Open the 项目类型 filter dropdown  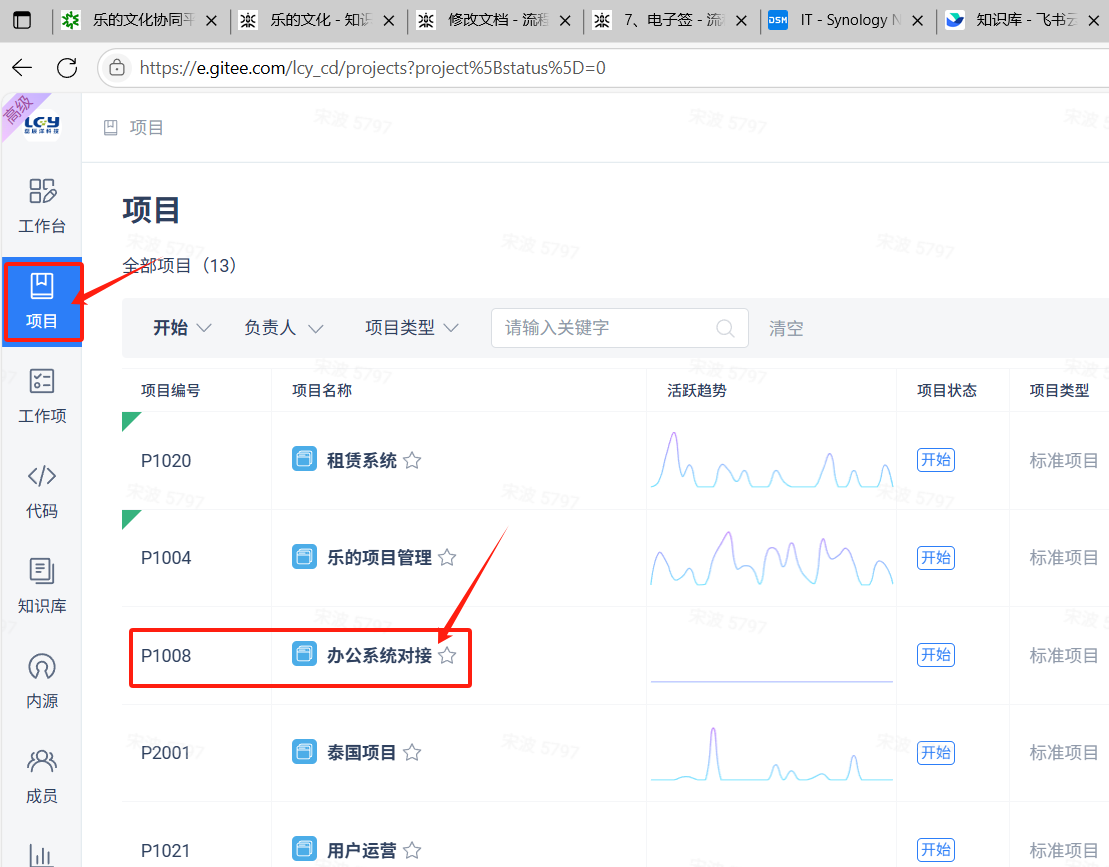pos(411,328)
